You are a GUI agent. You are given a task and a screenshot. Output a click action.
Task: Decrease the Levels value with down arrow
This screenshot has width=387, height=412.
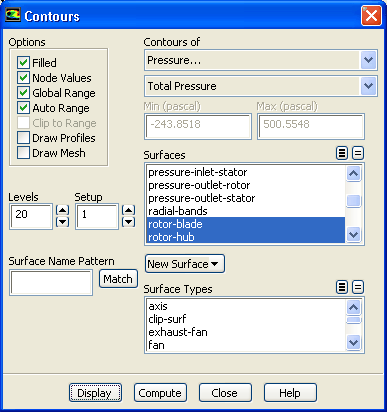click(62, 222)
